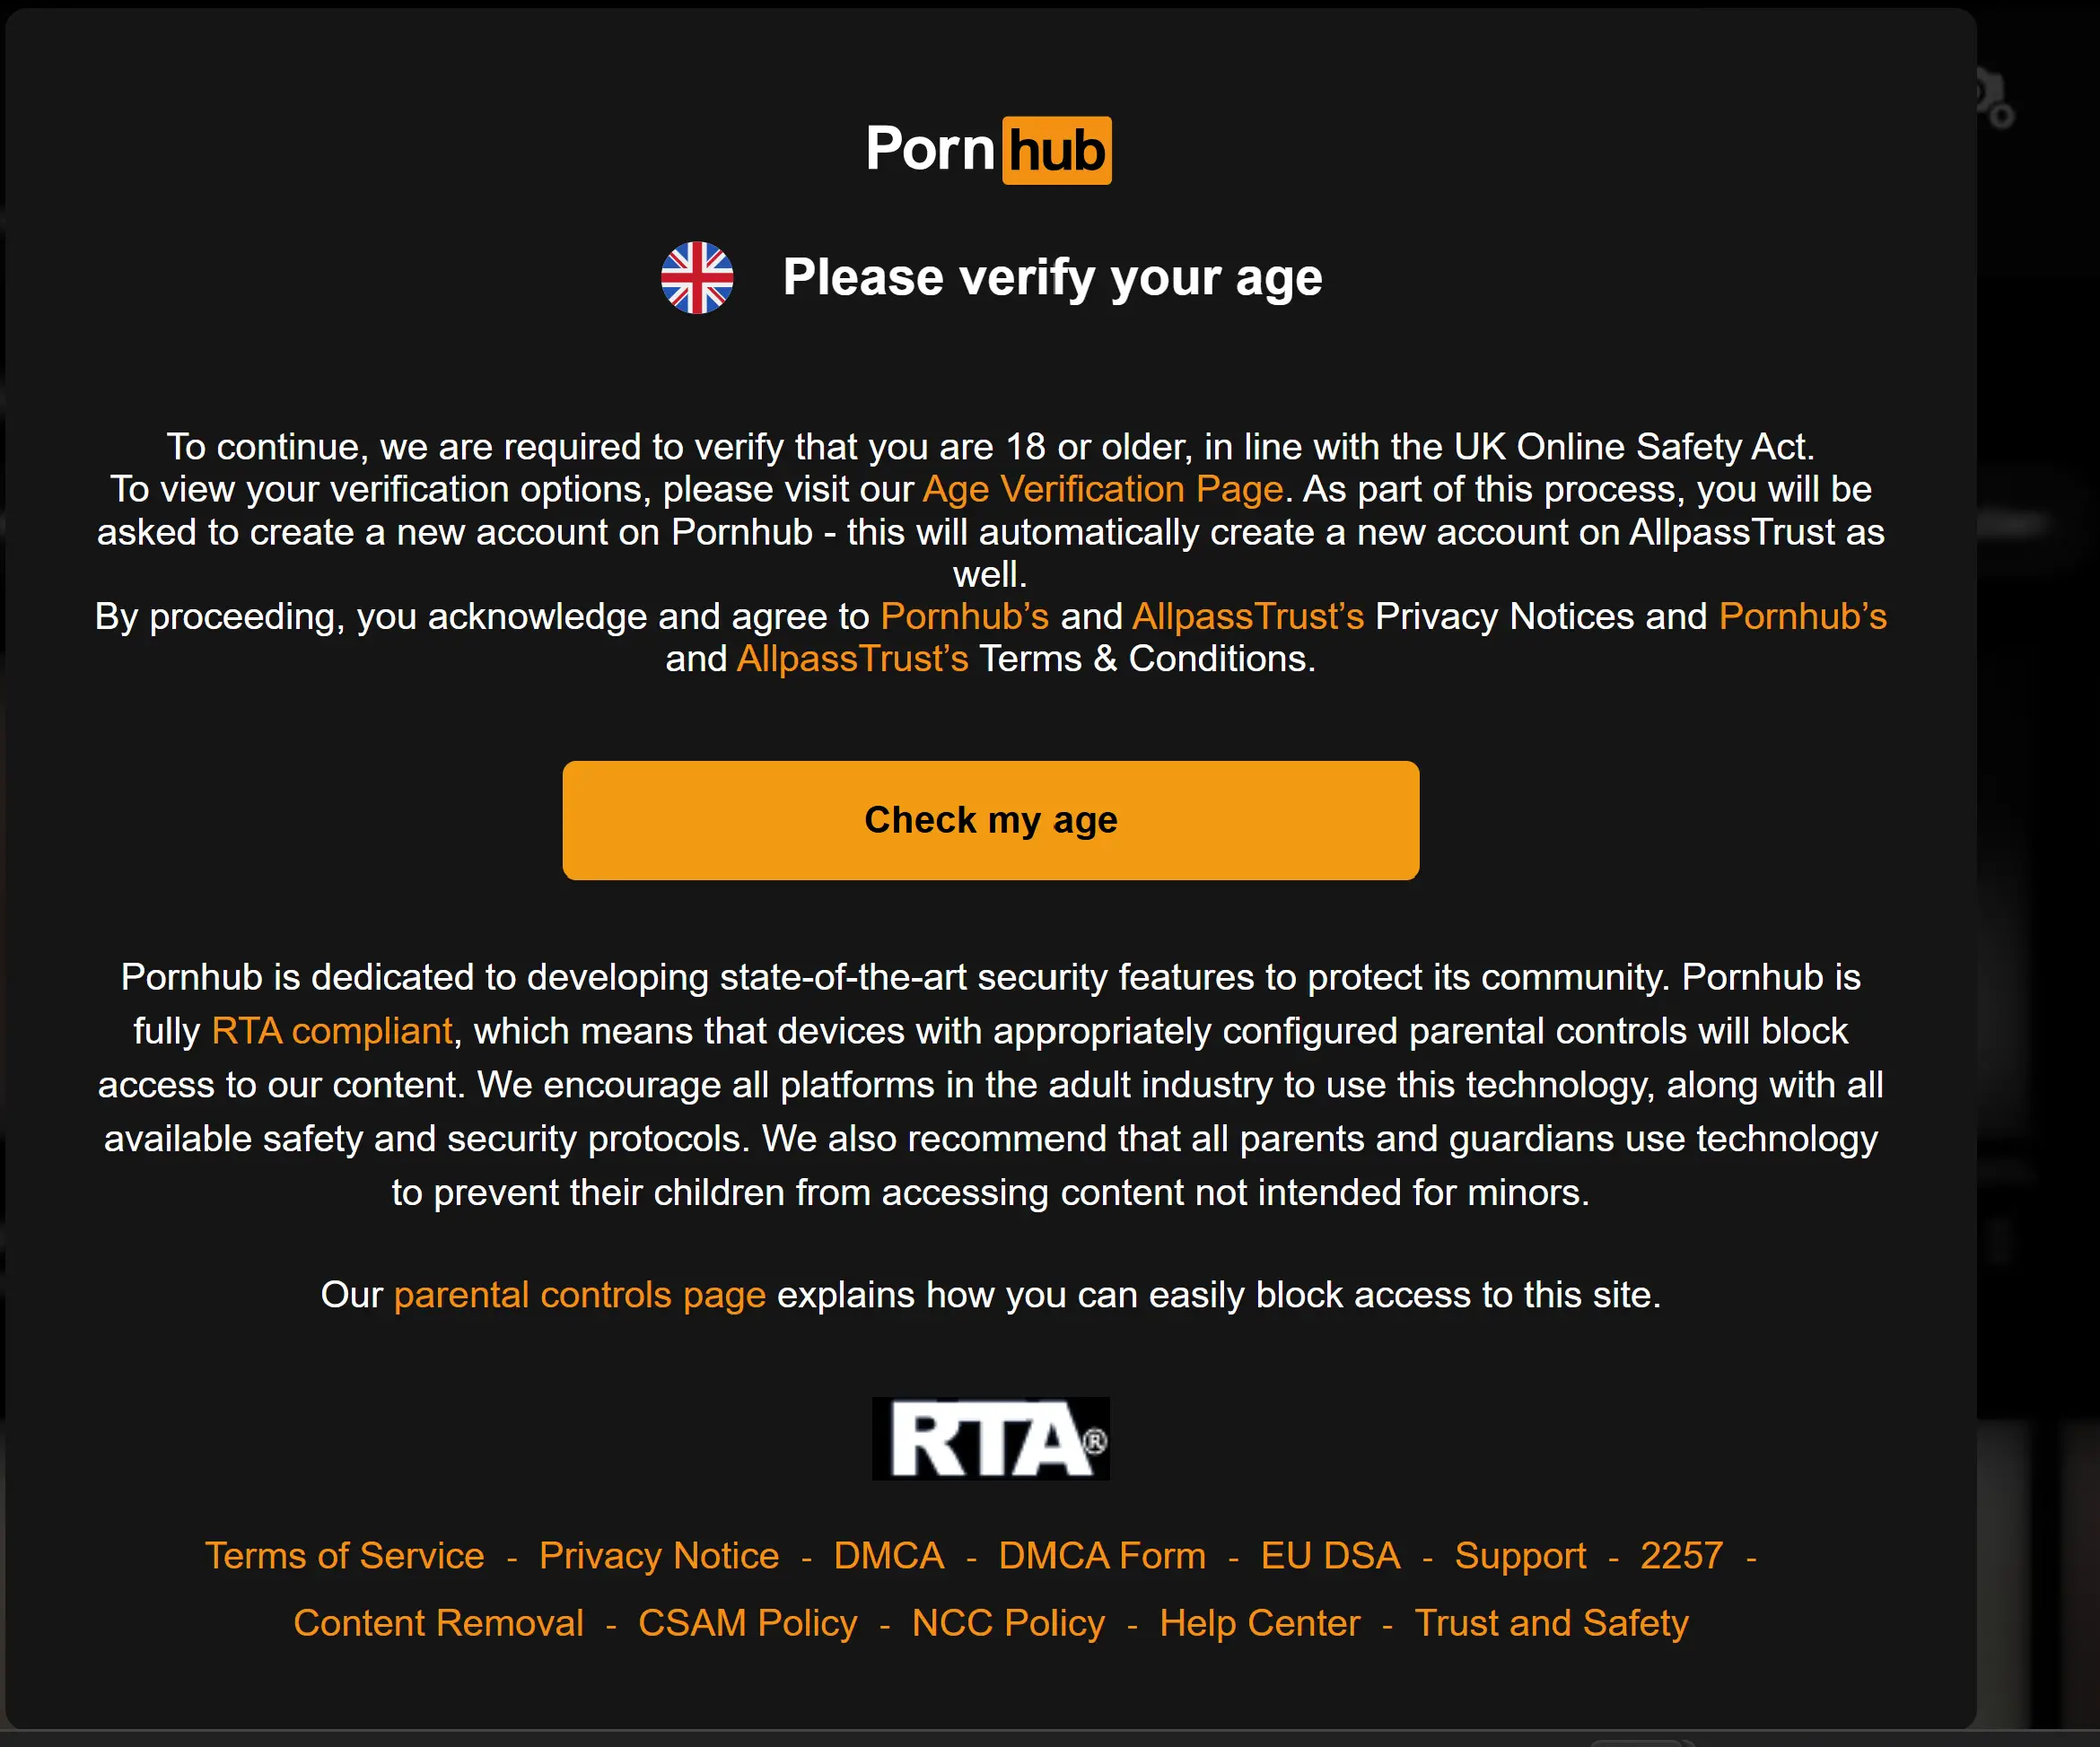
Task: Open the 2257 link
Action: (1682, 1556)
